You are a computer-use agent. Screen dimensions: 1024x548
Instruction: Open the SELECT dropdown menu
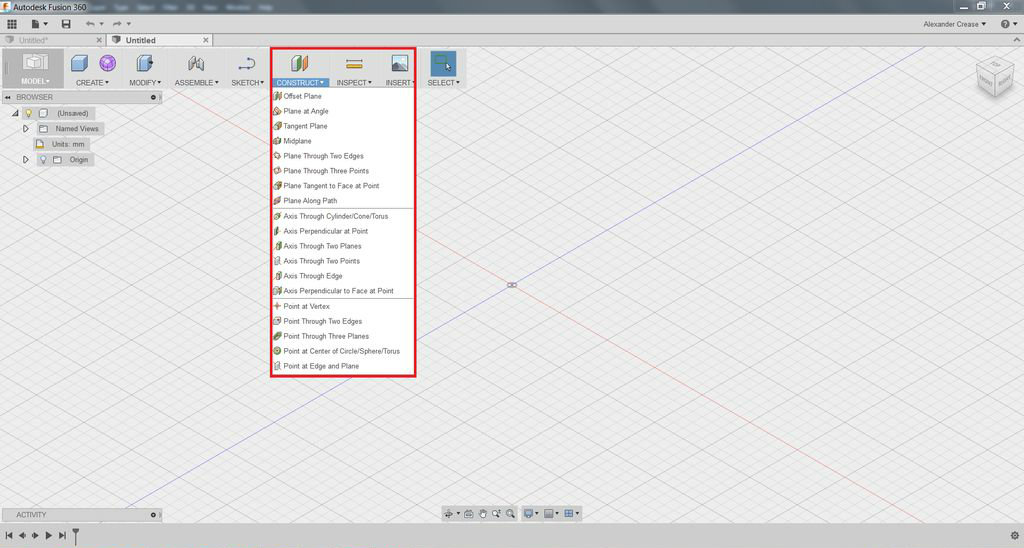point(443,83)
